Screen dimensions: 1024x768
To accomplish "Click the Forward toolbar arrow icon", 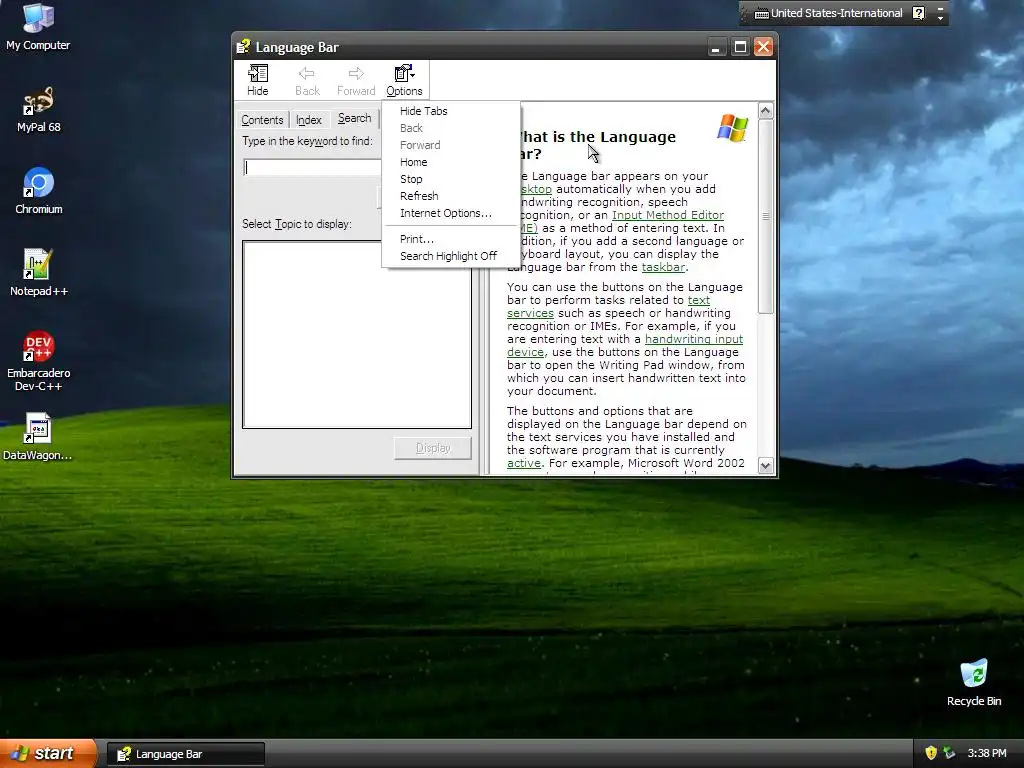I will 356,73.
